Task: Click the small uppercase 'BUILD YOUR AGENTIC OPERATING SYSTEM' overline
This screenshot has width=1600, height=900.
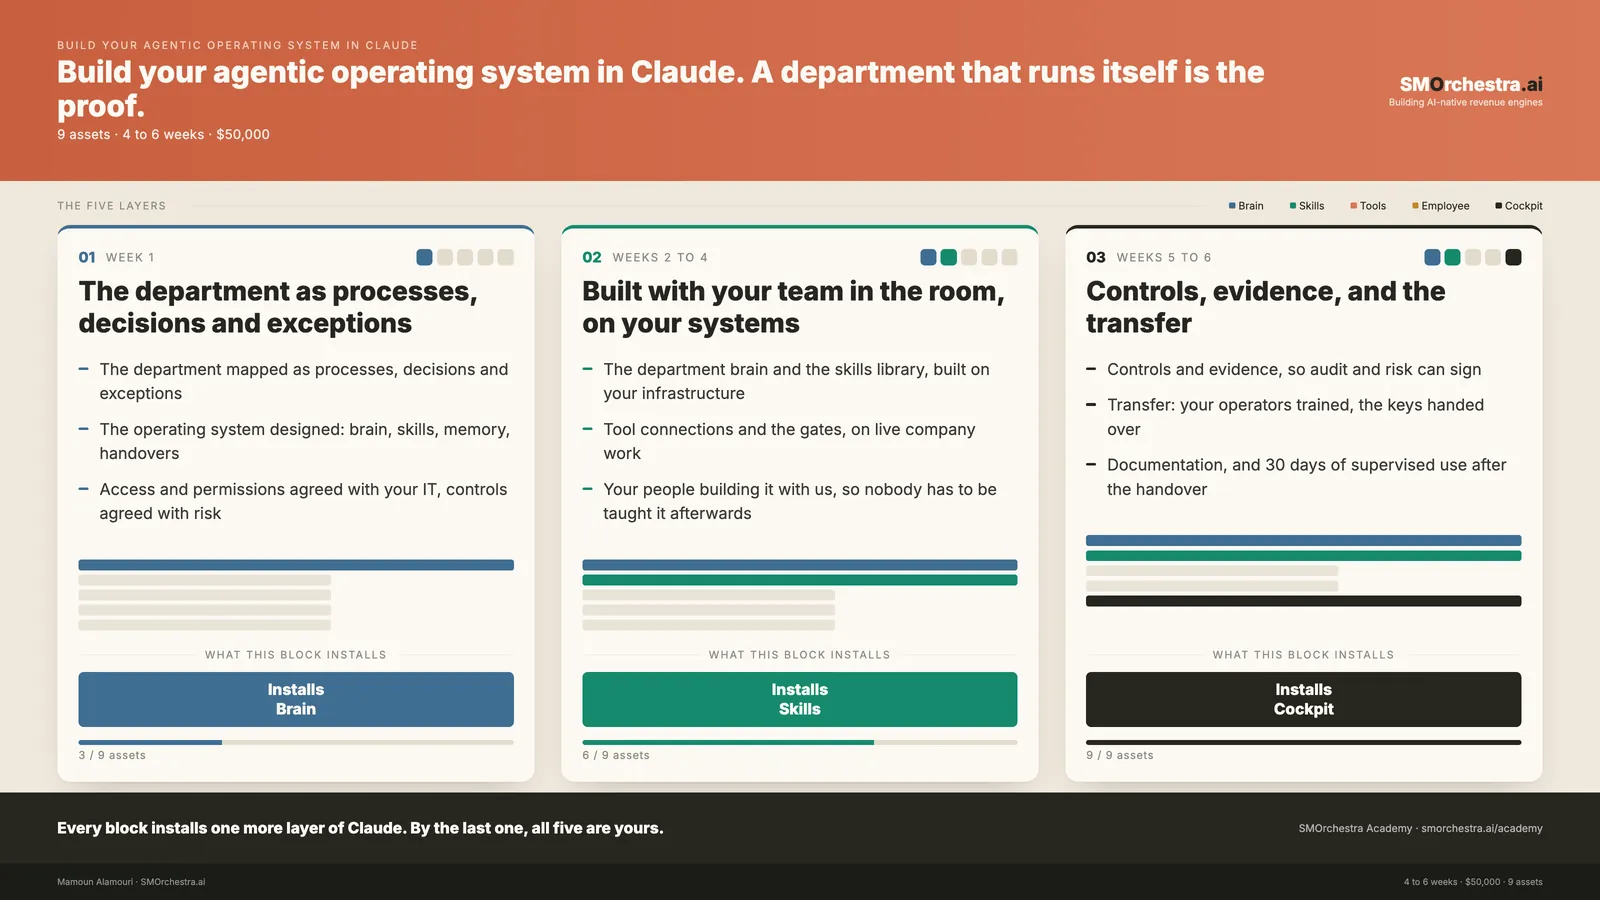Action: point(238,45)
